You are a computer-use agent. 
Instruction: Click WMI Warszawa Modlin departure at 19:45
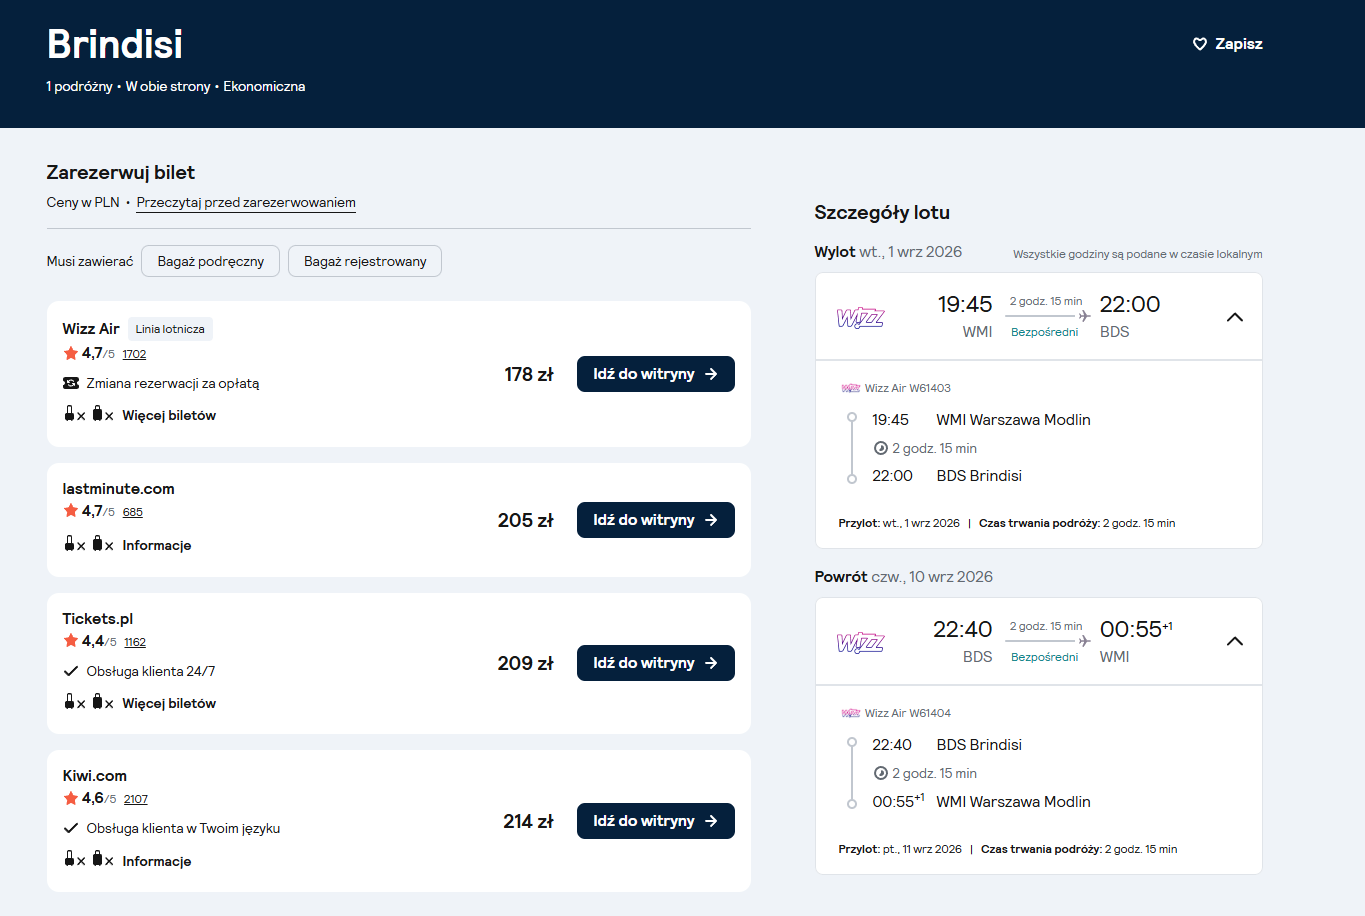point(981,420)
